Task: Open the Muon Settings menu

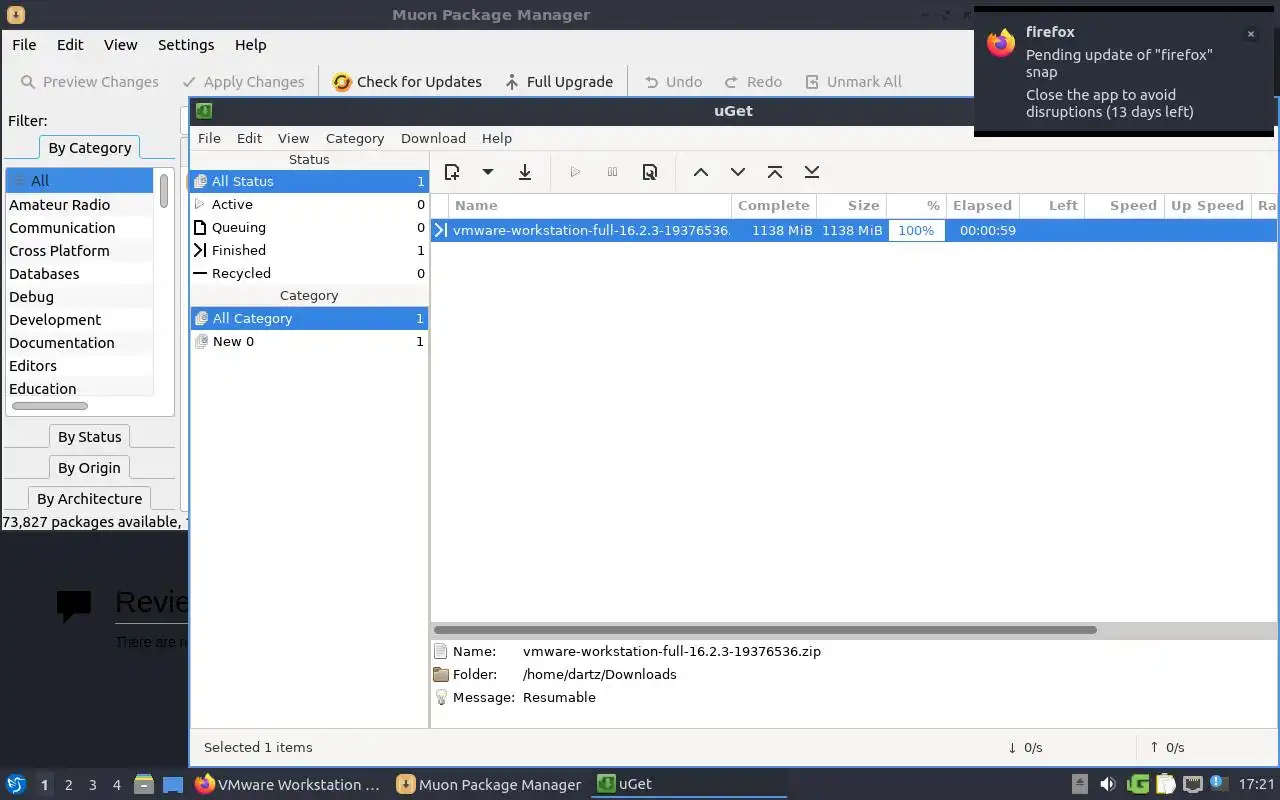Action: point(186,45)
